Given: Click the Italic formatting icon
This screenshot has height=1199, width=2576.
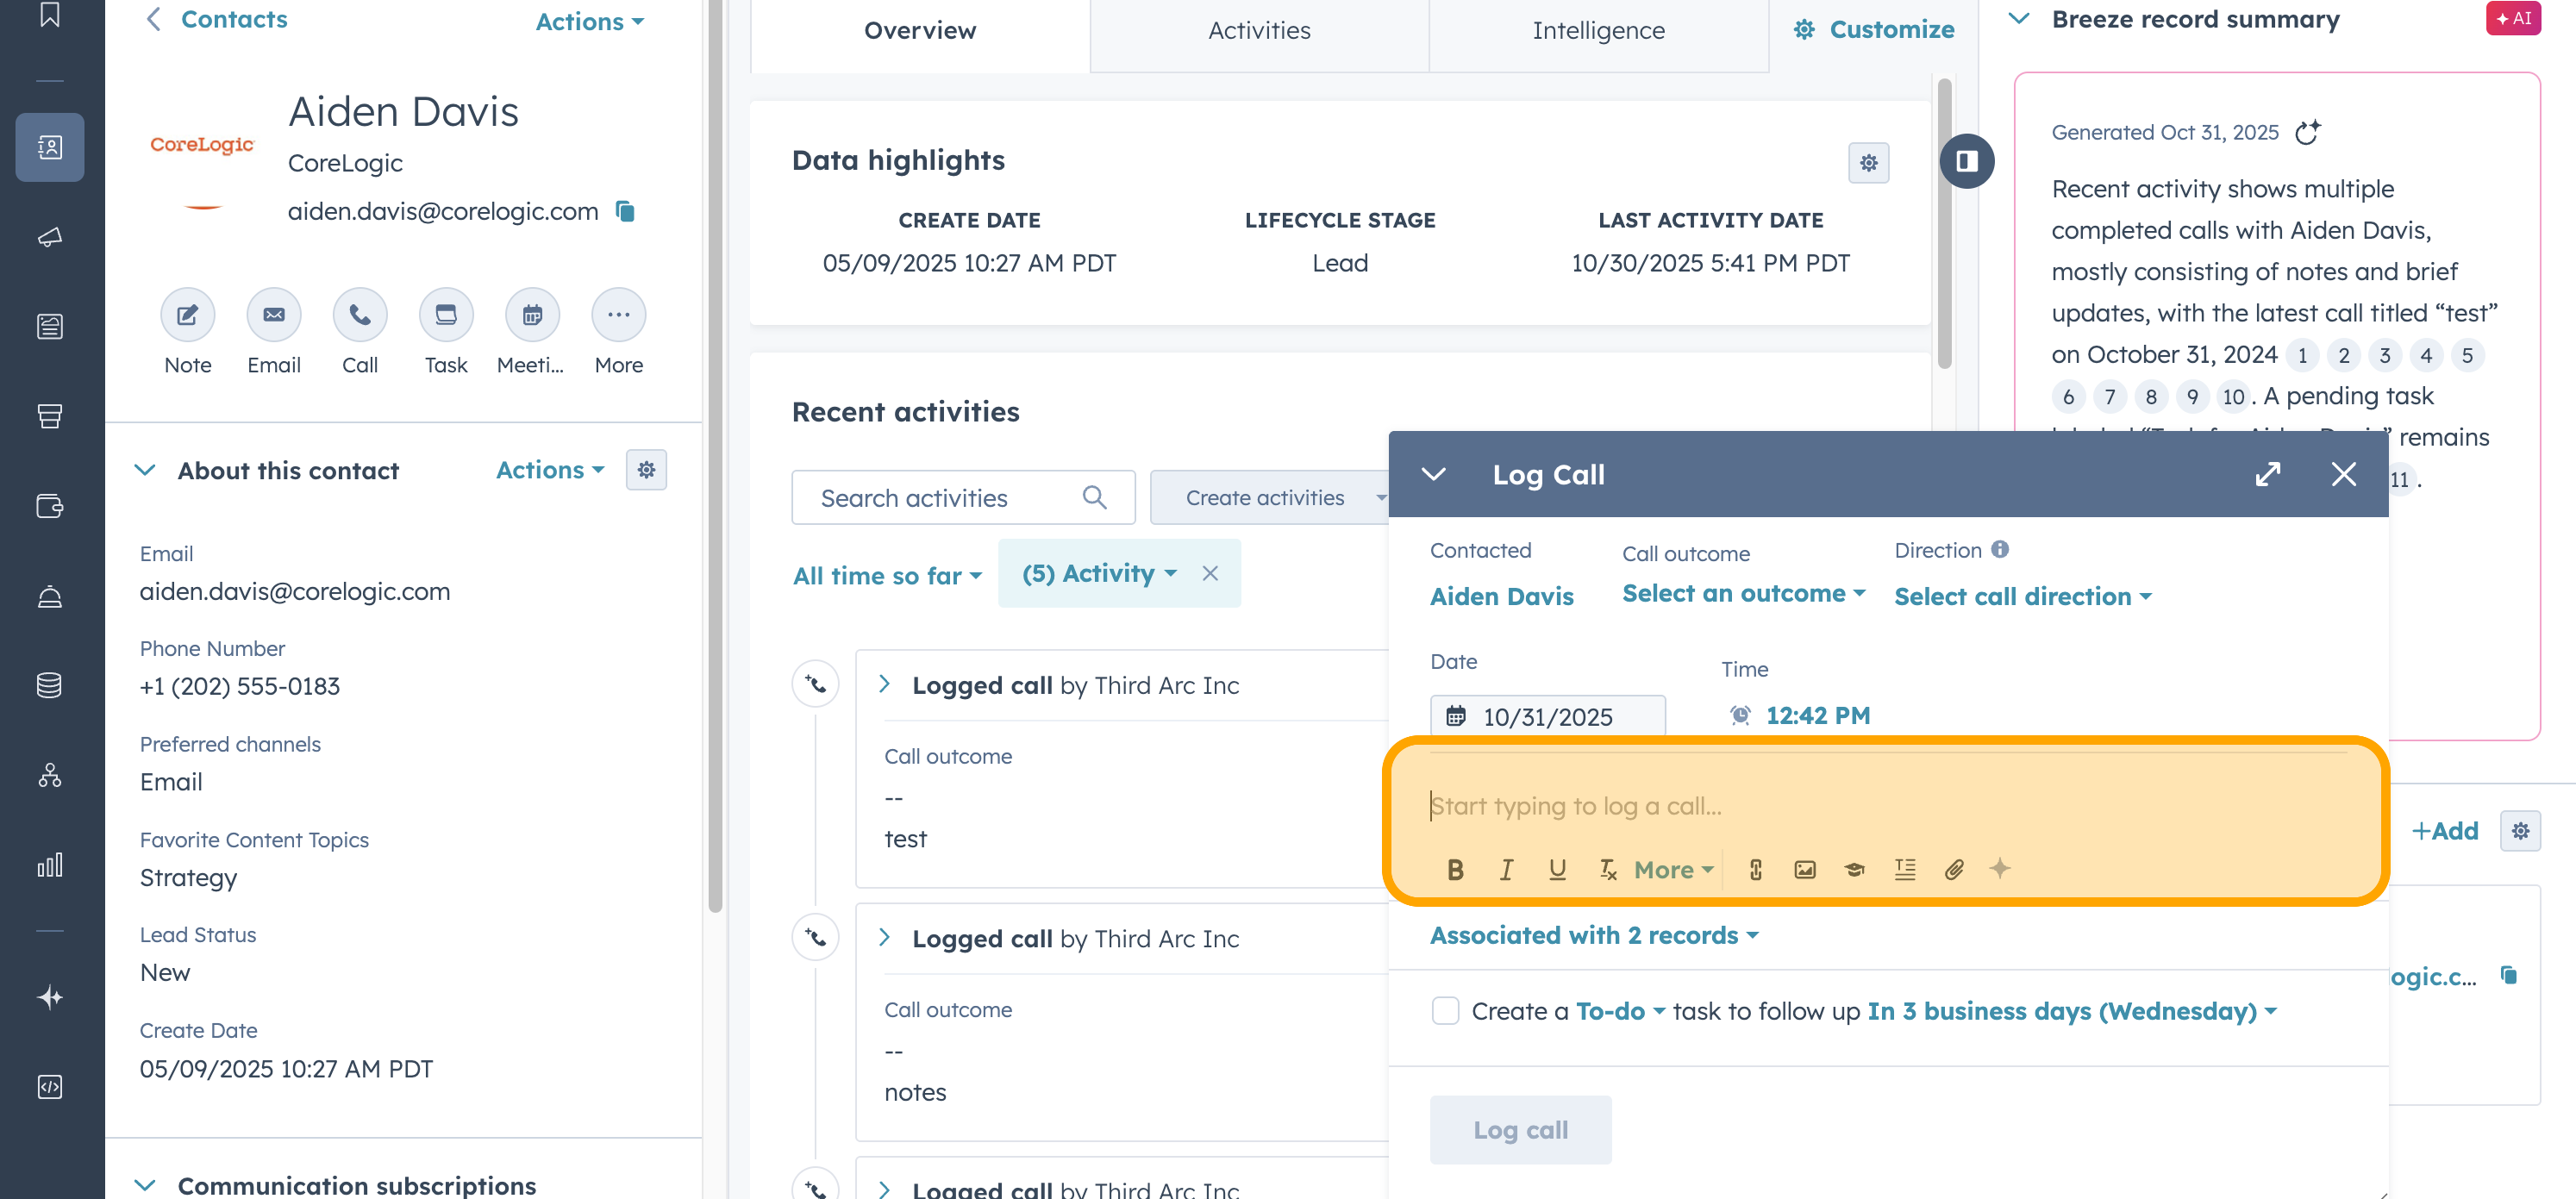Looking at the screenshot, I should pyautogui.click(x=1506, y=869).
